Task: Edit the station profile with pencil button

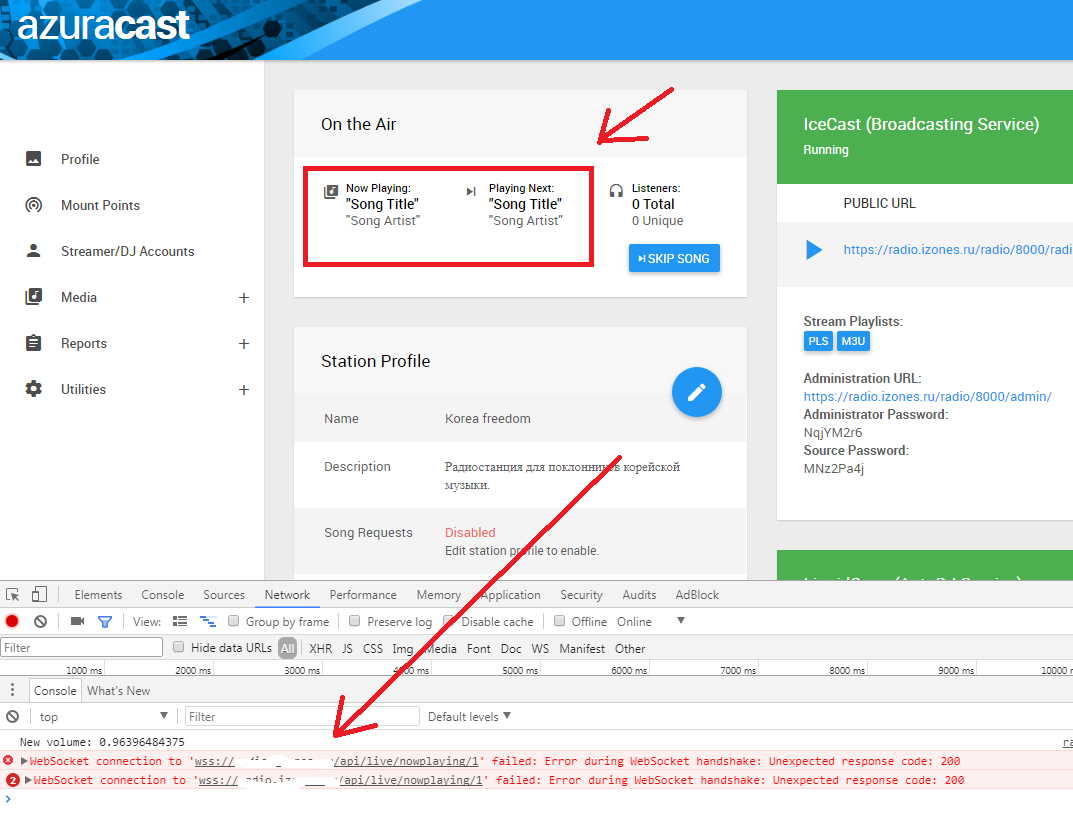Action: click(697, 392)
